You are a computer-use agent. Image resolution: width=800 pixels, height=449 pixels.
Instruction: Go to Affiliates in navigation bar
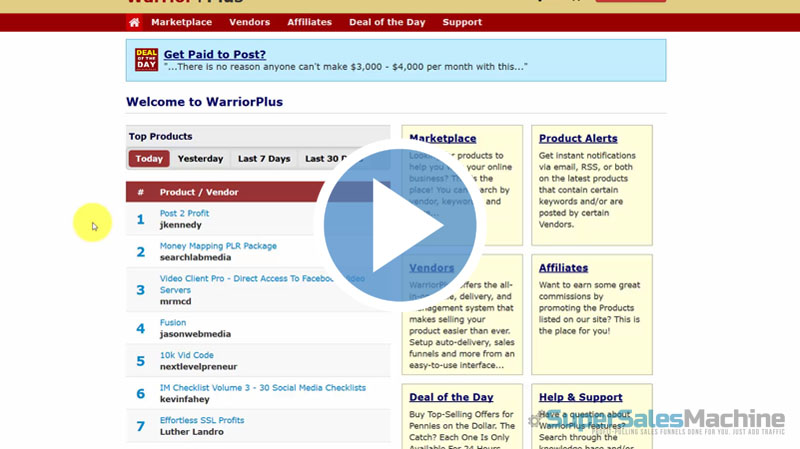tap(309, 22)
